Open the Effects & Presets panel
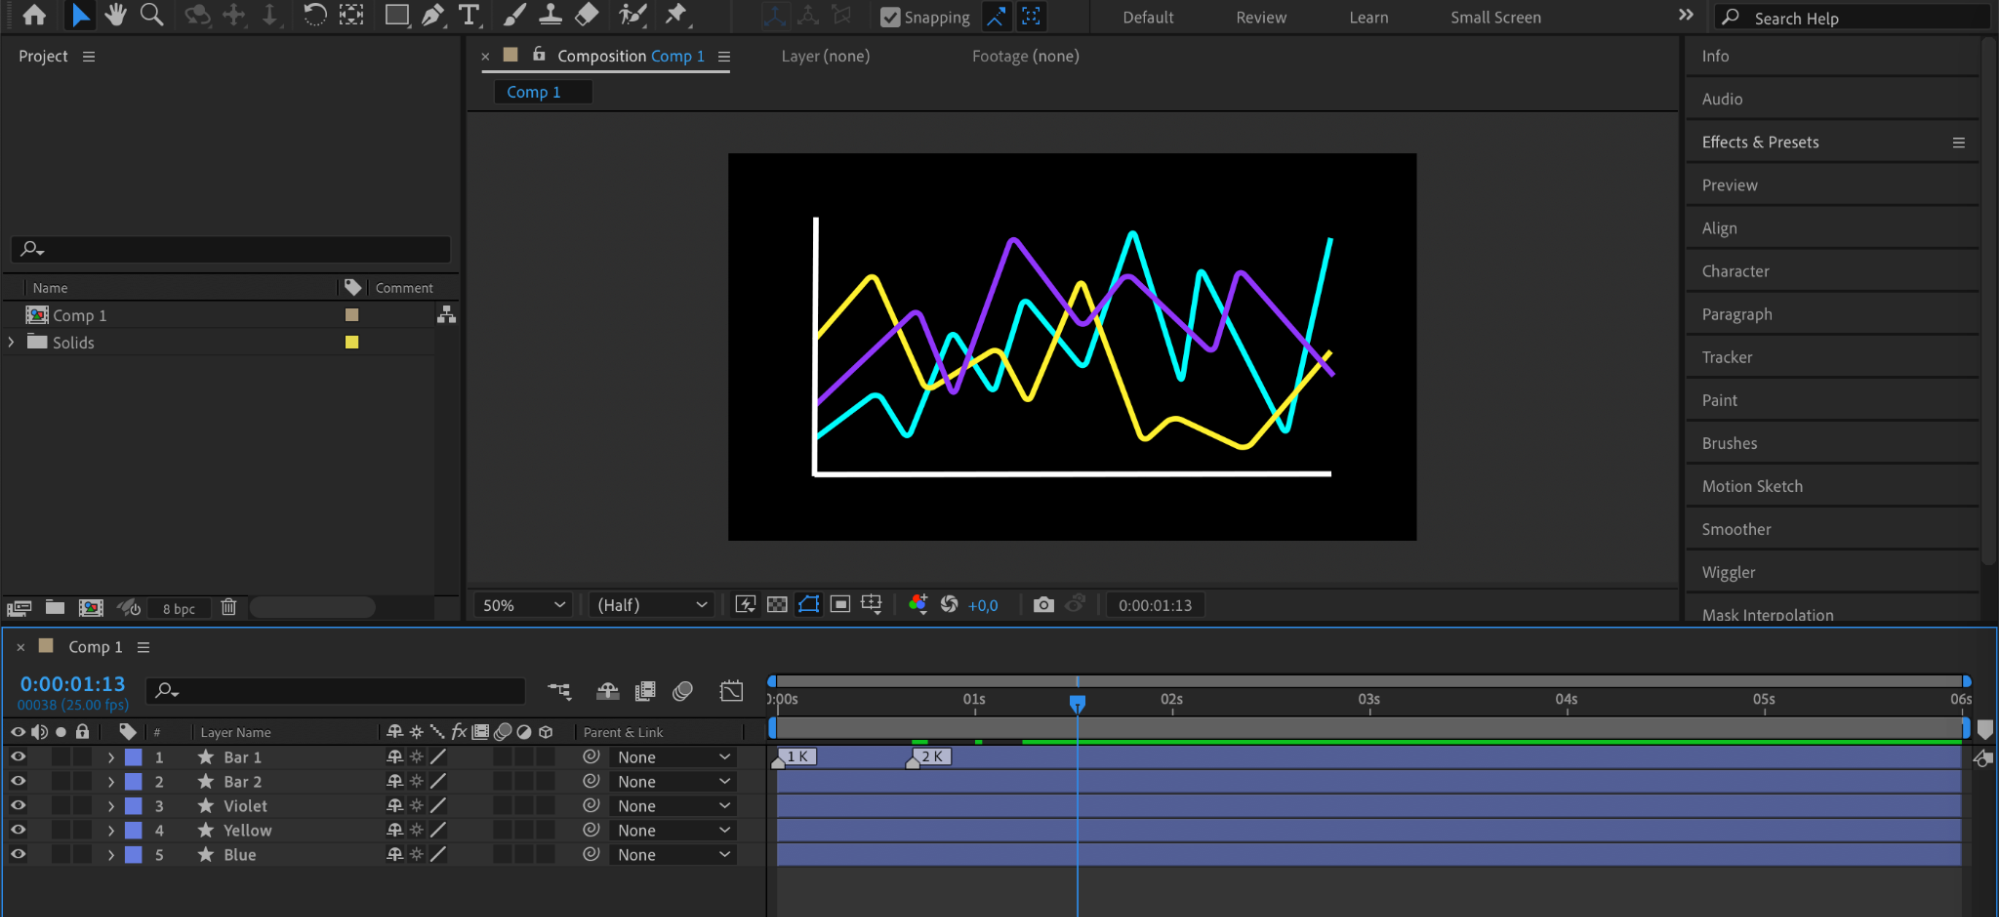Image resolution: width=1999 pixels, height=917 pixels. tap(1760, 142)
